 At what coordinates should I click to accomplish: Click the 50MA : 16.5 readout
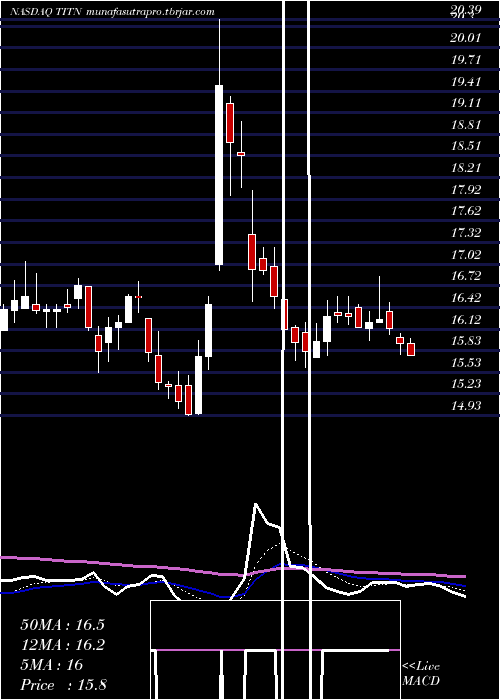pyautogui.click(x=62, y=625)
